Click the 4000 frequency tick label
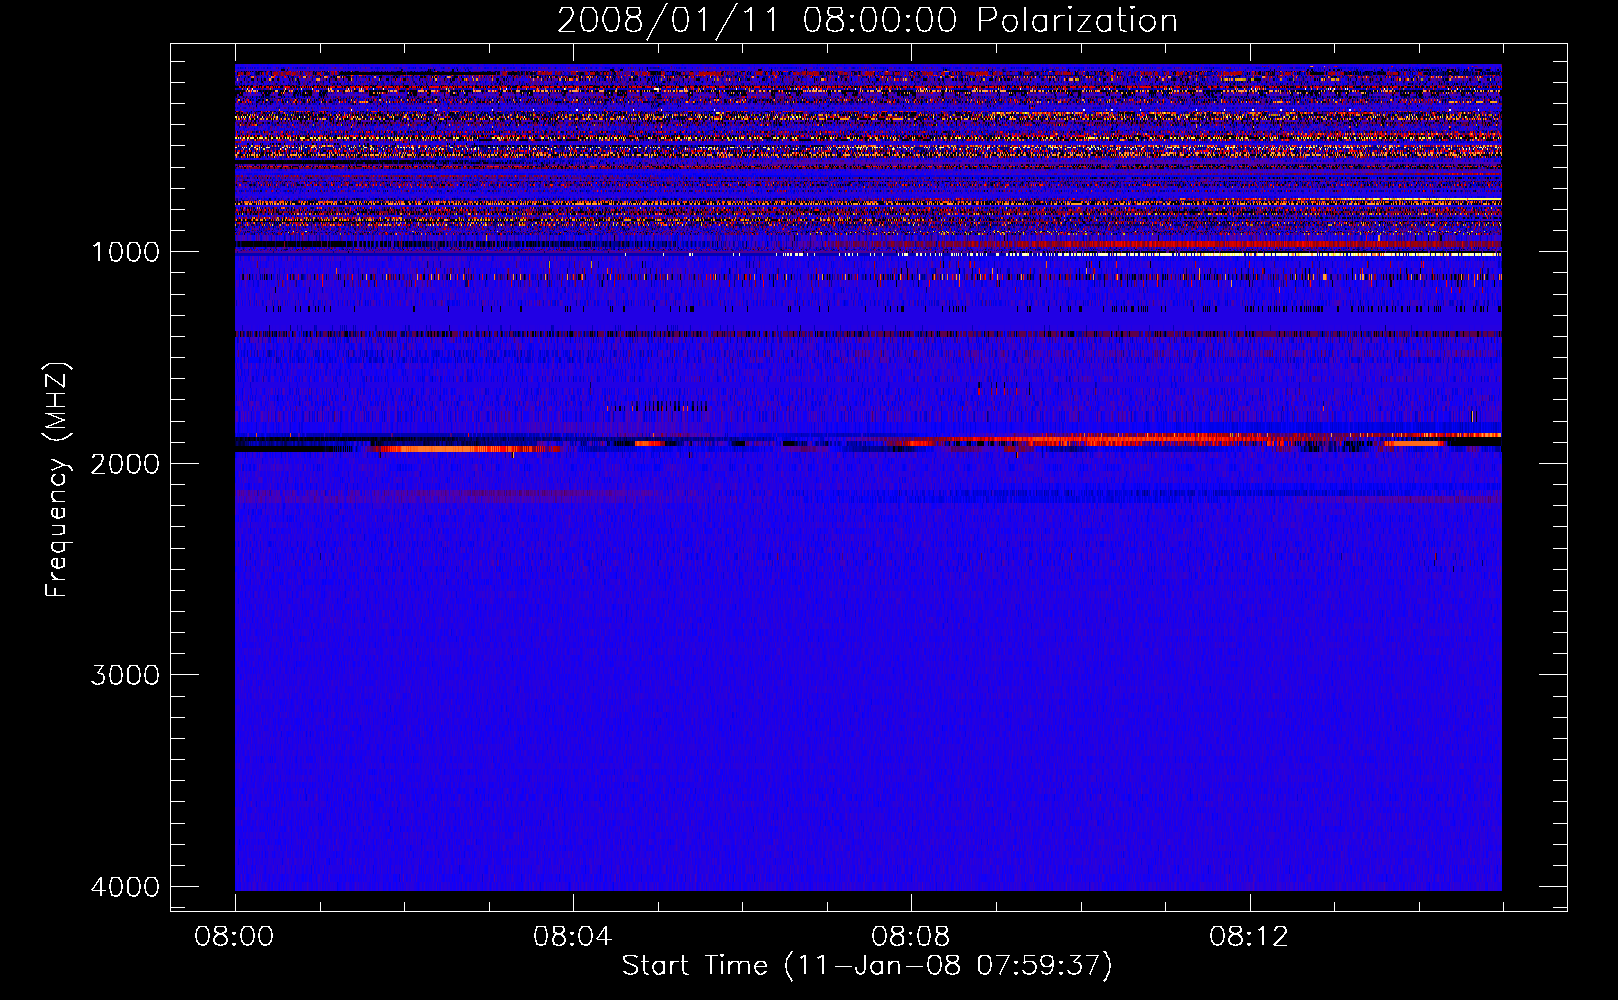The height and width of the screenshot is (1000, 1618). click(x=125, y=887)
